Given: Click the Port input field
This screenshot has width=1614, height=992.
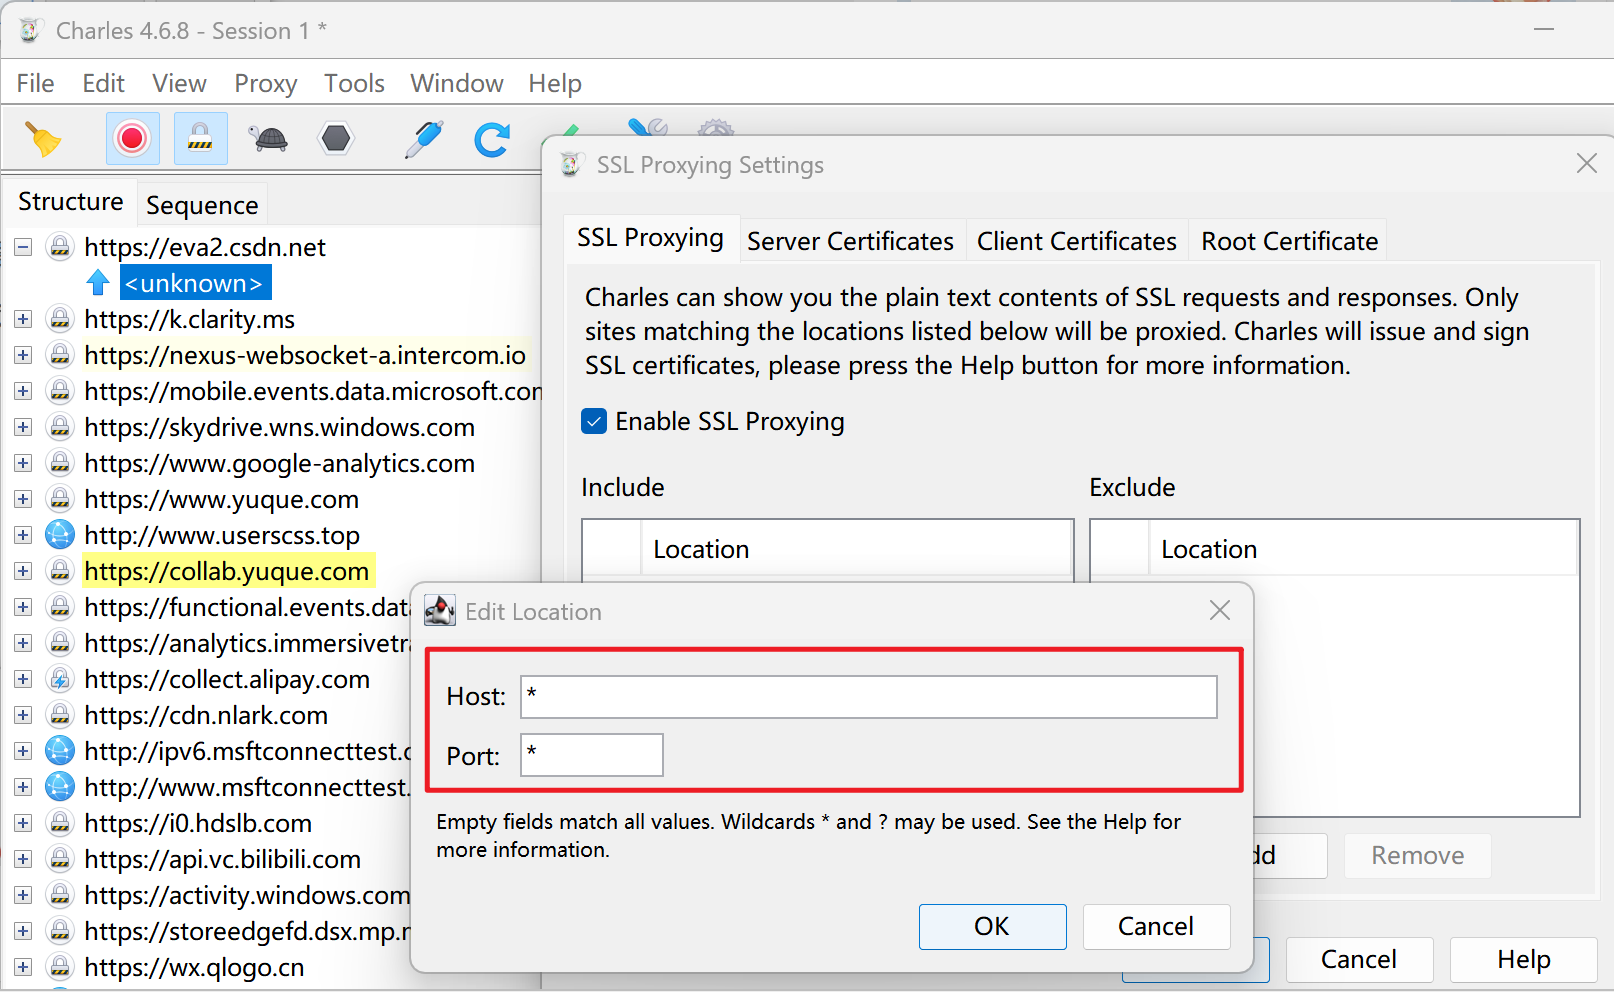Looking at the screenshot, I should click(591, 754).
